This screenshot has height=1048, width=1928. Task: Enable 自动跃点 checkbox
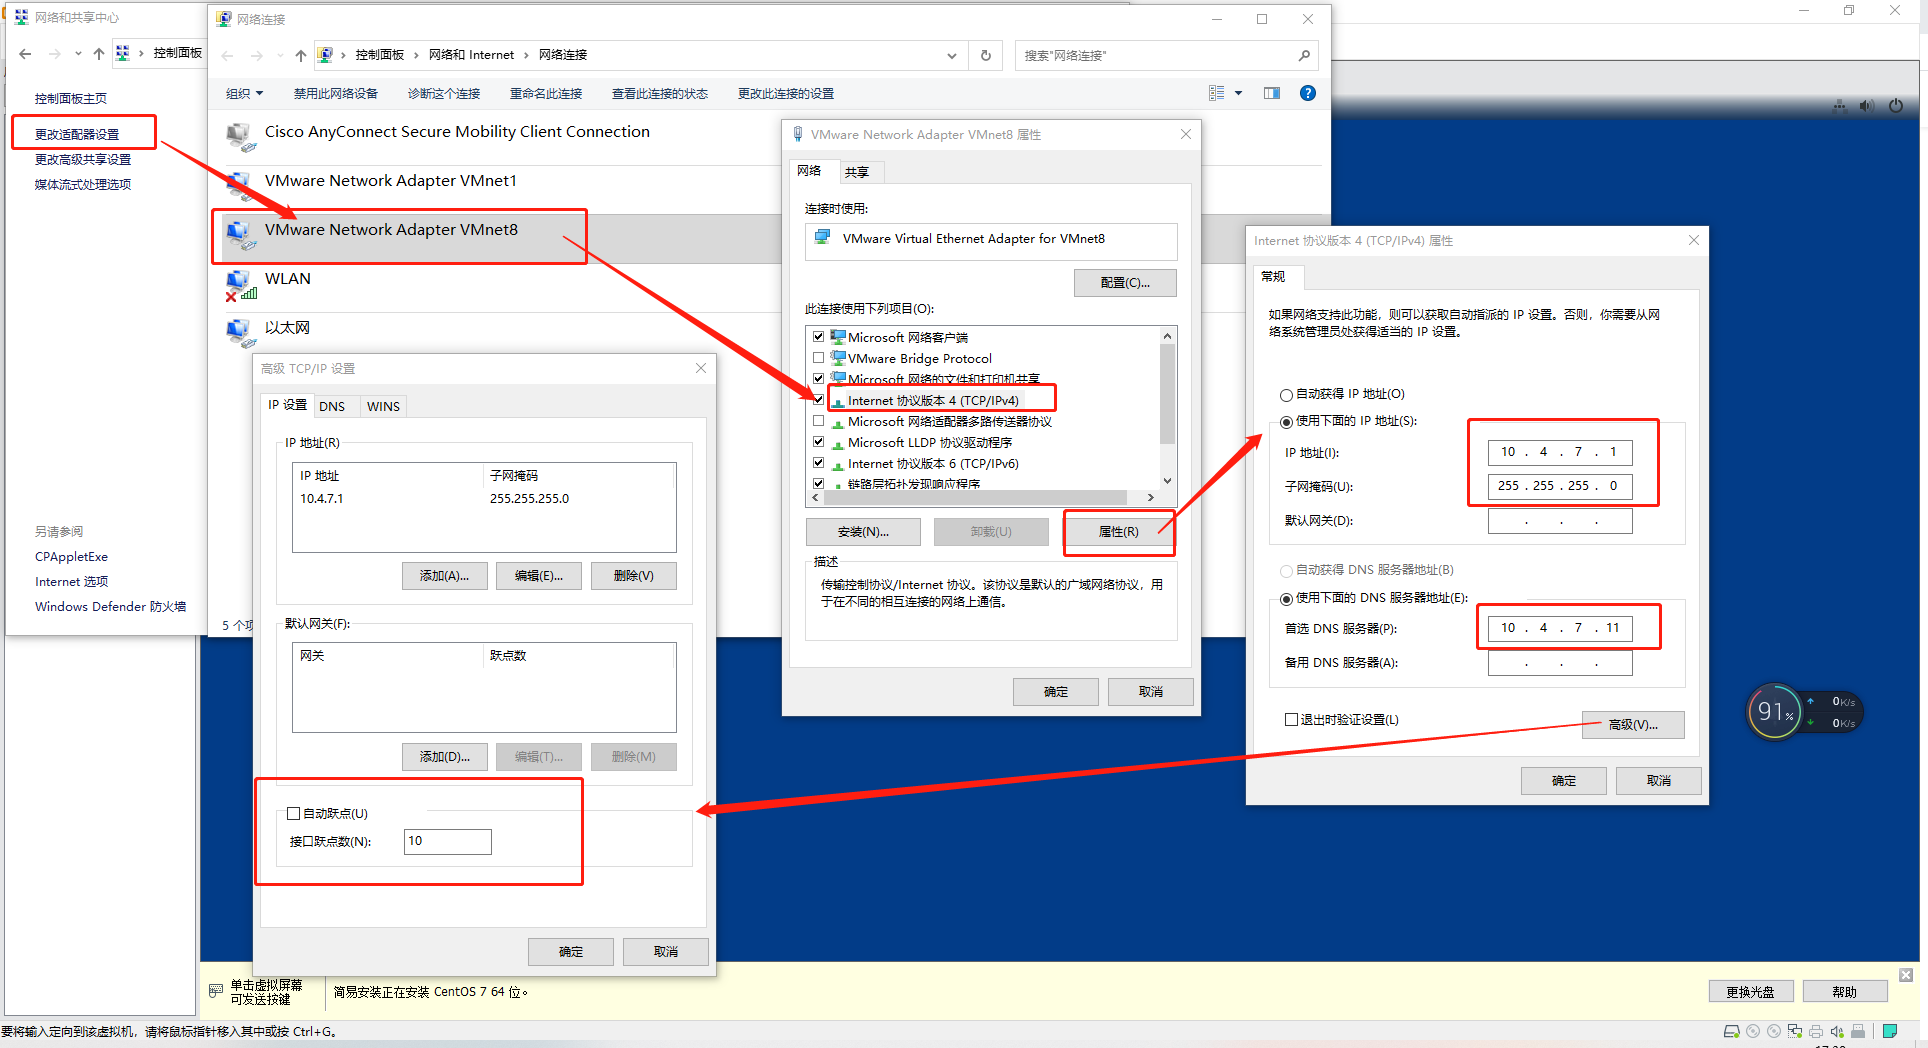(293, 813)
